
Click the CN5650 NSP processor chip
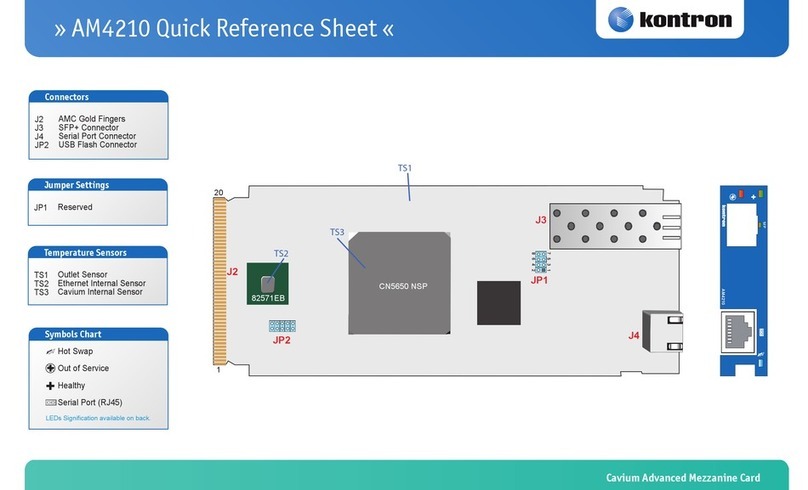click(x=399, y=283)
